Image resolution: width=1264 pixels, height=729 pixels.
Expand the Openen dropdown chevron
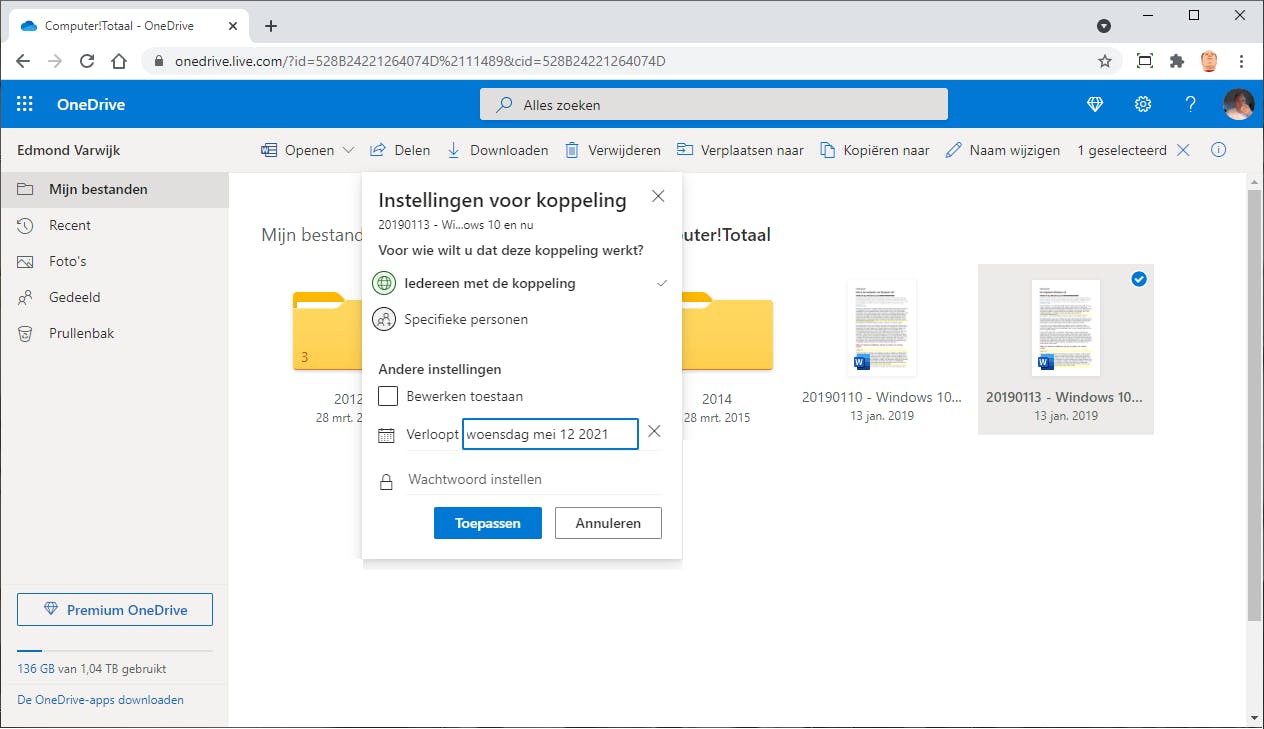click(x=348, y=150)
